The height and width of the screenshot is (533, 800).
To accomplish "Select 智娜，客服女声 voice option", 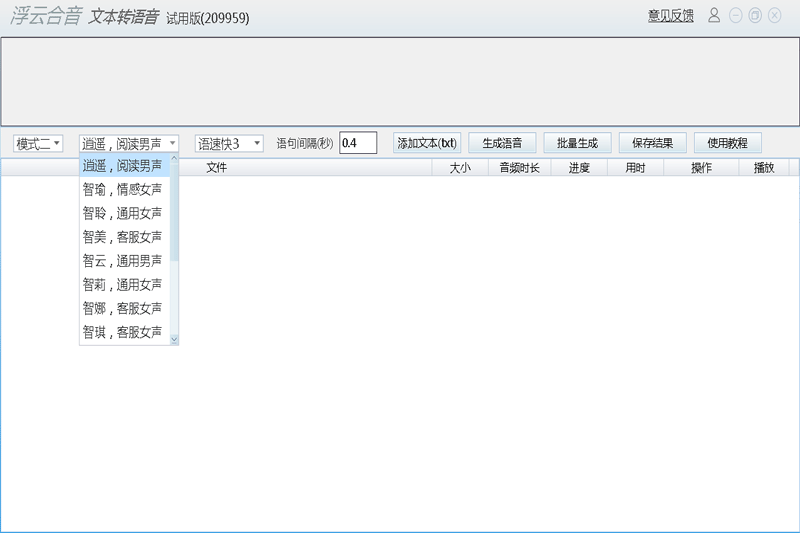I will click(124, 309).
